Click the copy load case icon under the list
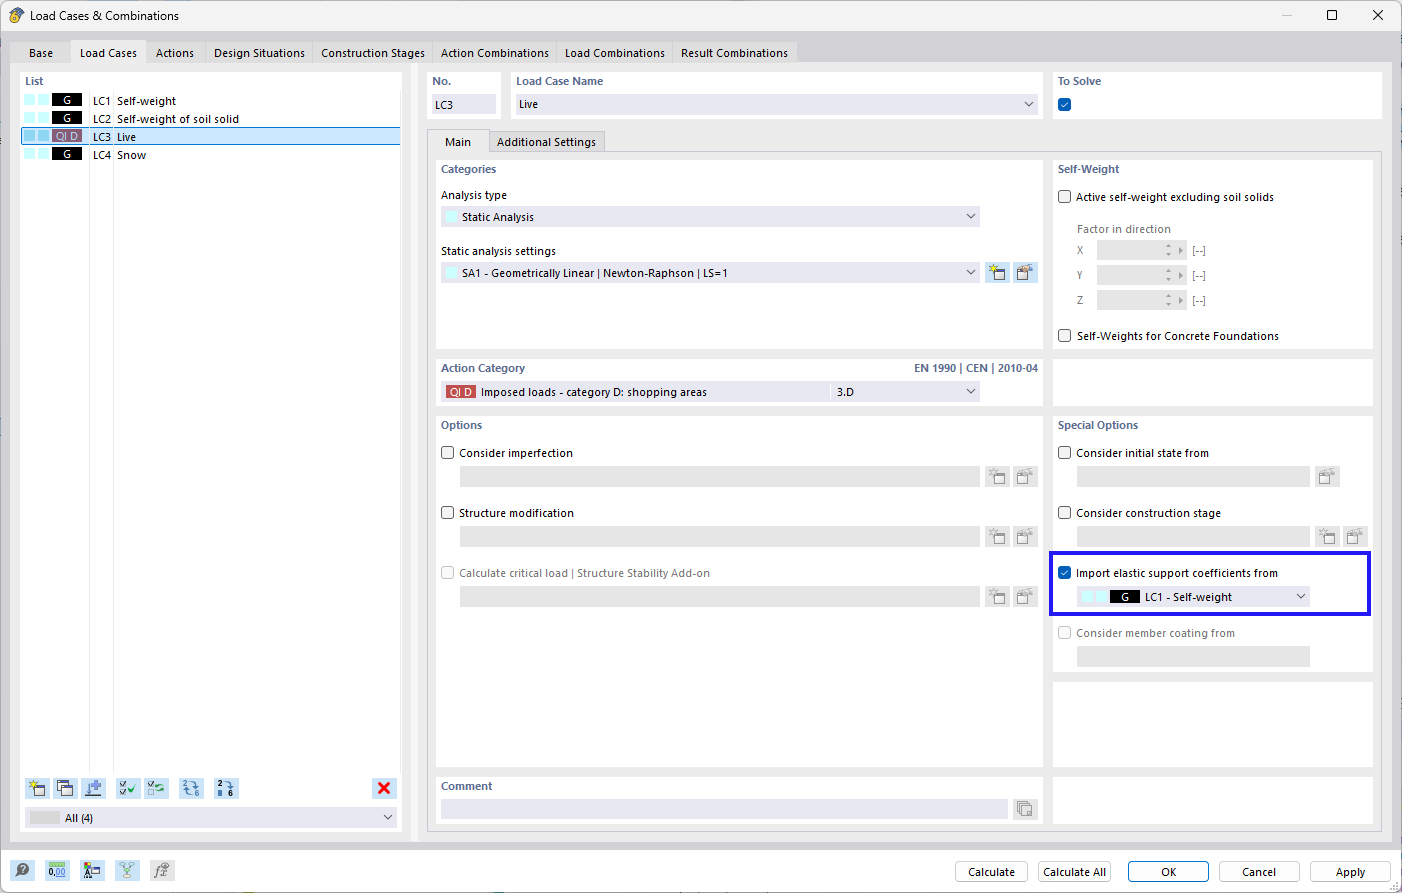This screenshot has width=1402, height=893. pyautogui.click(x=65, y=788)
